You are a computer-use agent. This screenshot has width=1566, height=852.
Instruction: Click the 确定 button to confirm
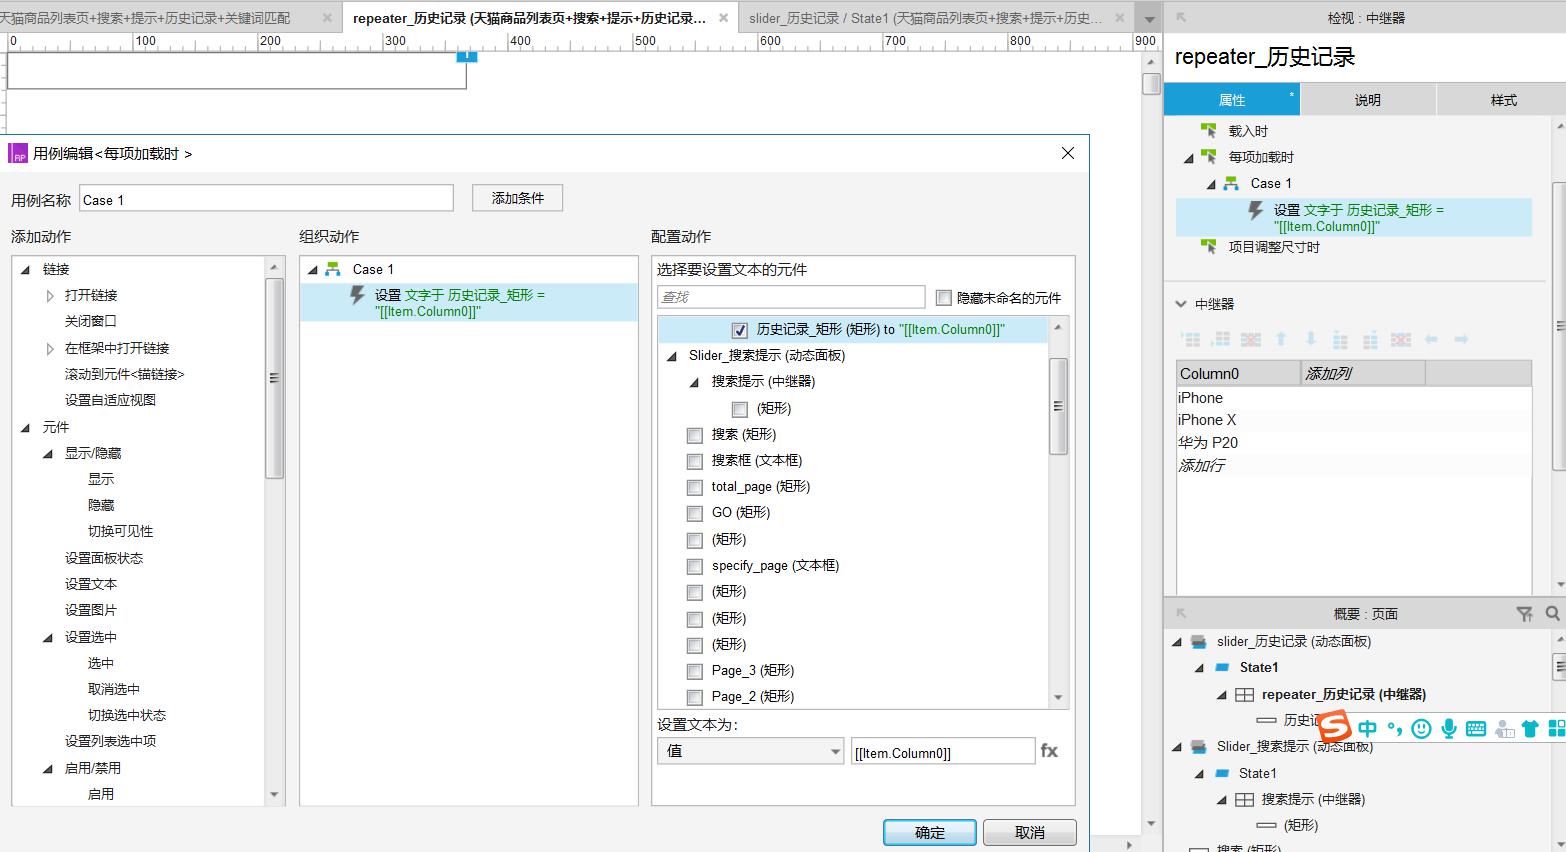tap(929, 832)
